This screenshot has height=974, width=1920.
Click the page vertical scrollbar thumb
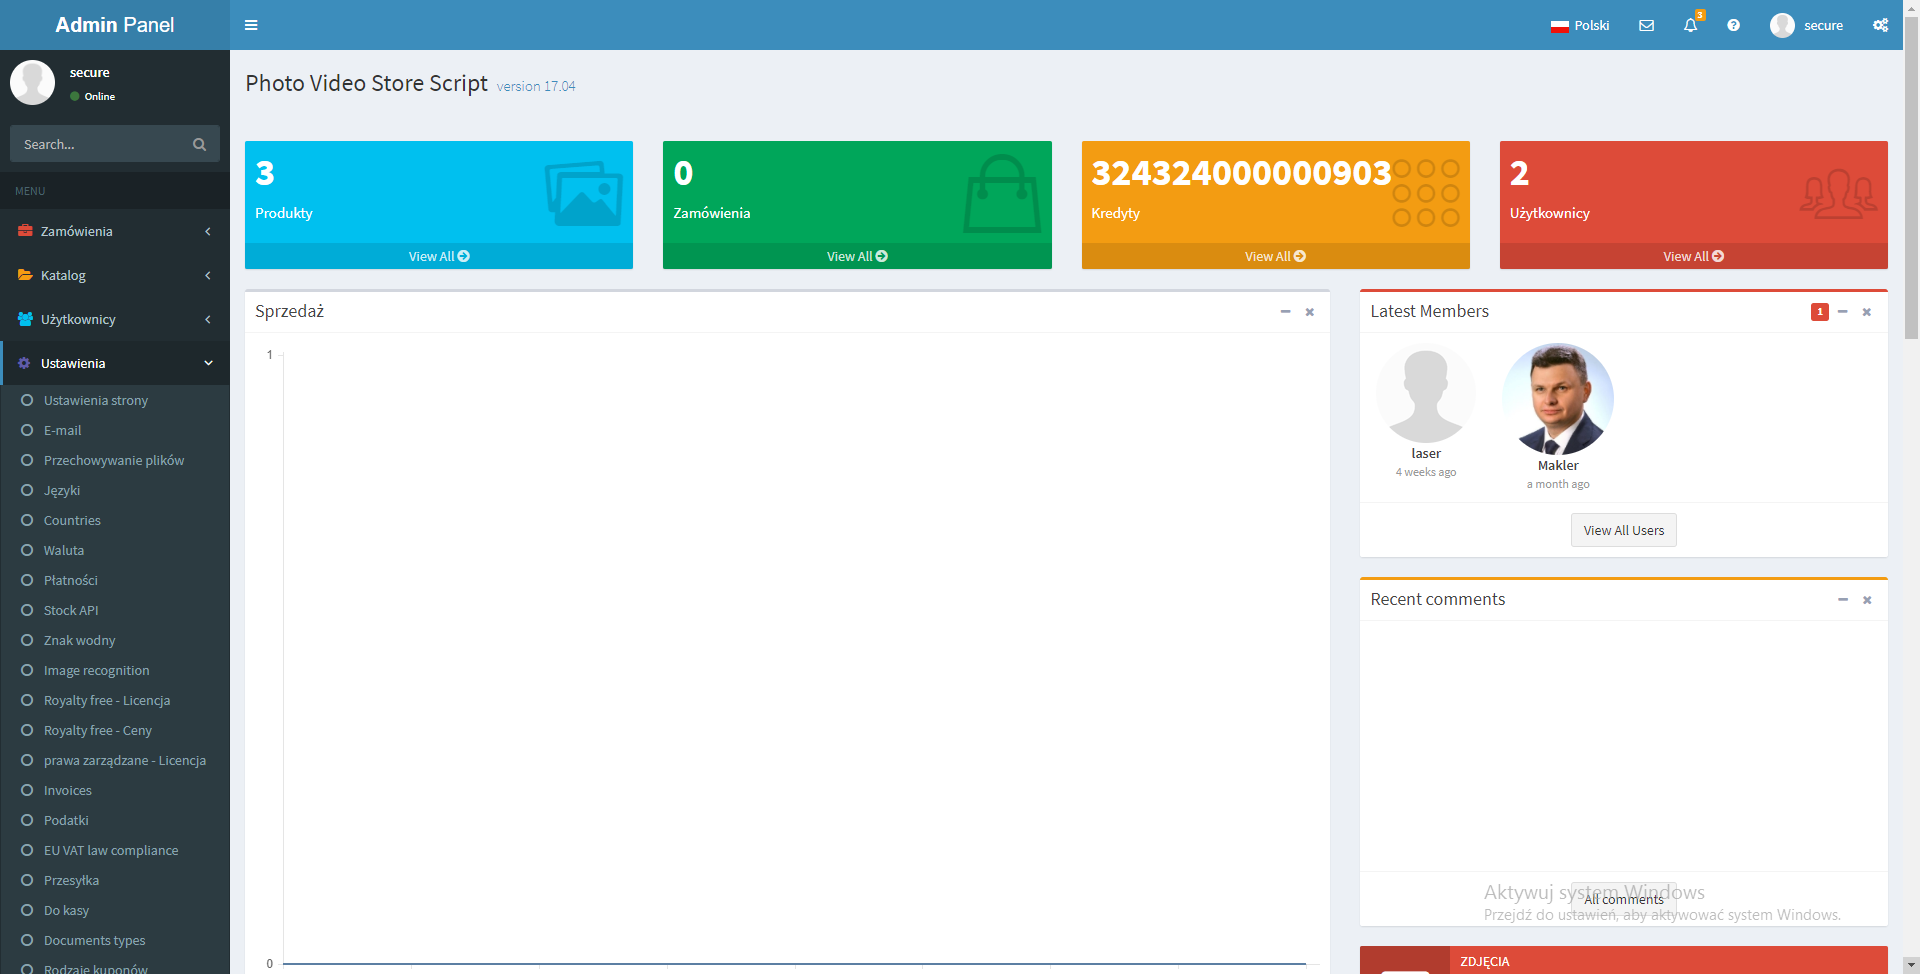1911,178
